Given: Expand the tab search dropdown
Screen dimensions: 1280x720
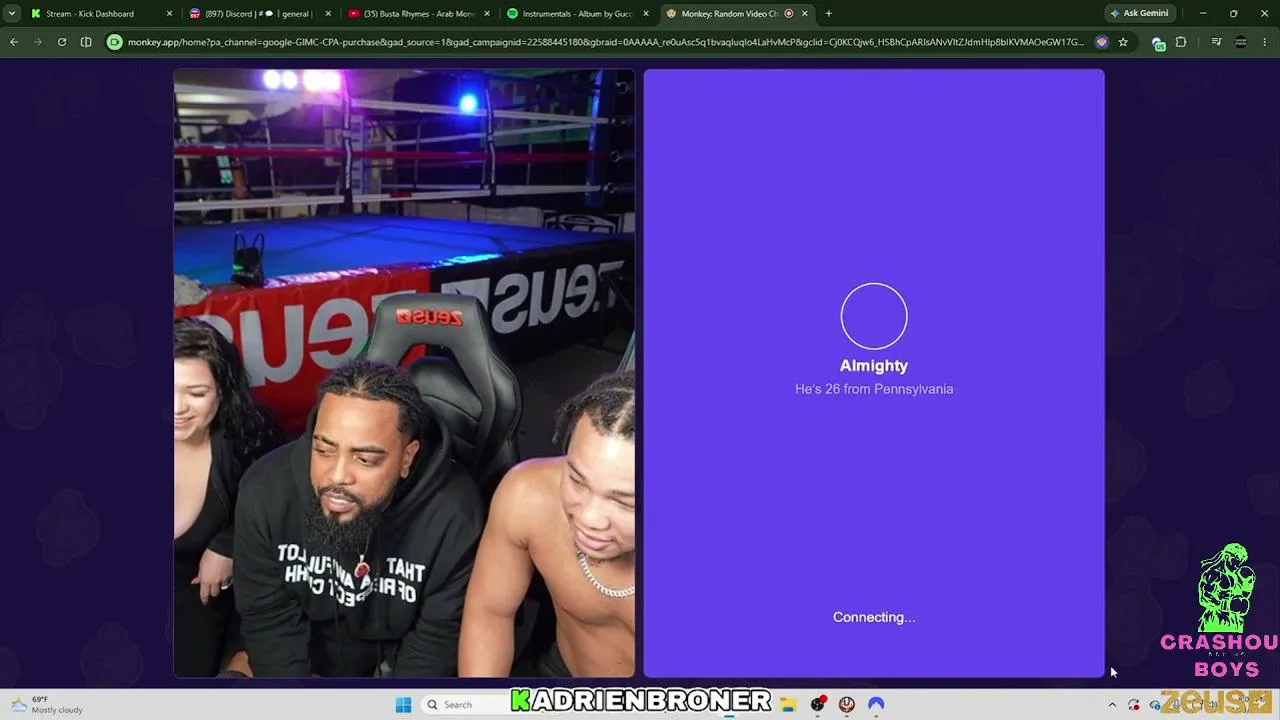Looking at the screenshot, I should (12, 14).
